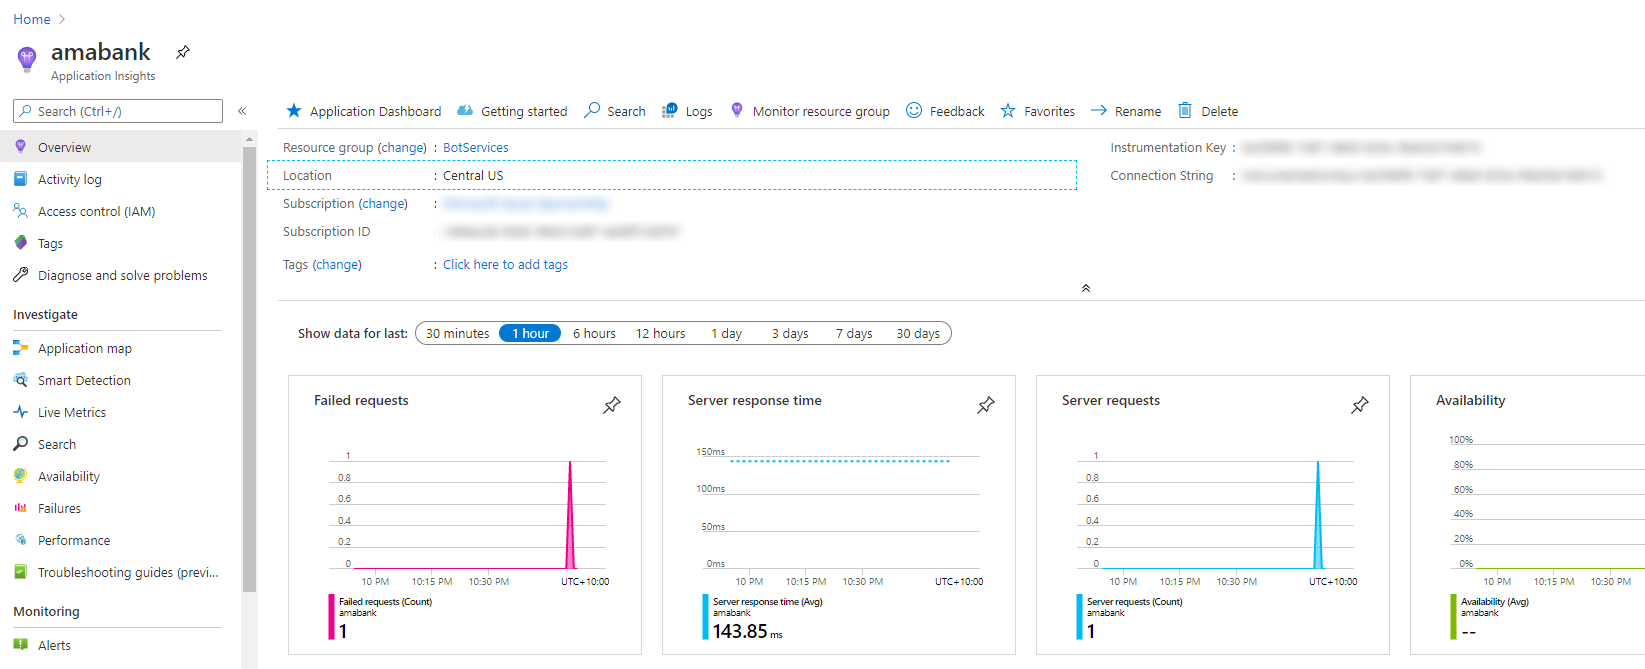
Task: Click the Server requests (Count) legend label
Action: tap(1134, 602)
